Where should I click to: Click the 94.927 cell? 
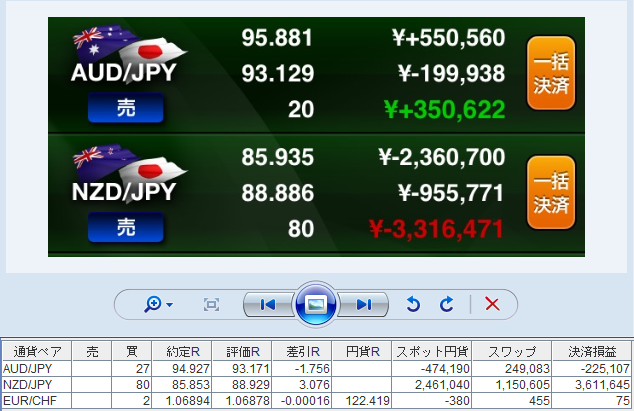coord(182,369)
